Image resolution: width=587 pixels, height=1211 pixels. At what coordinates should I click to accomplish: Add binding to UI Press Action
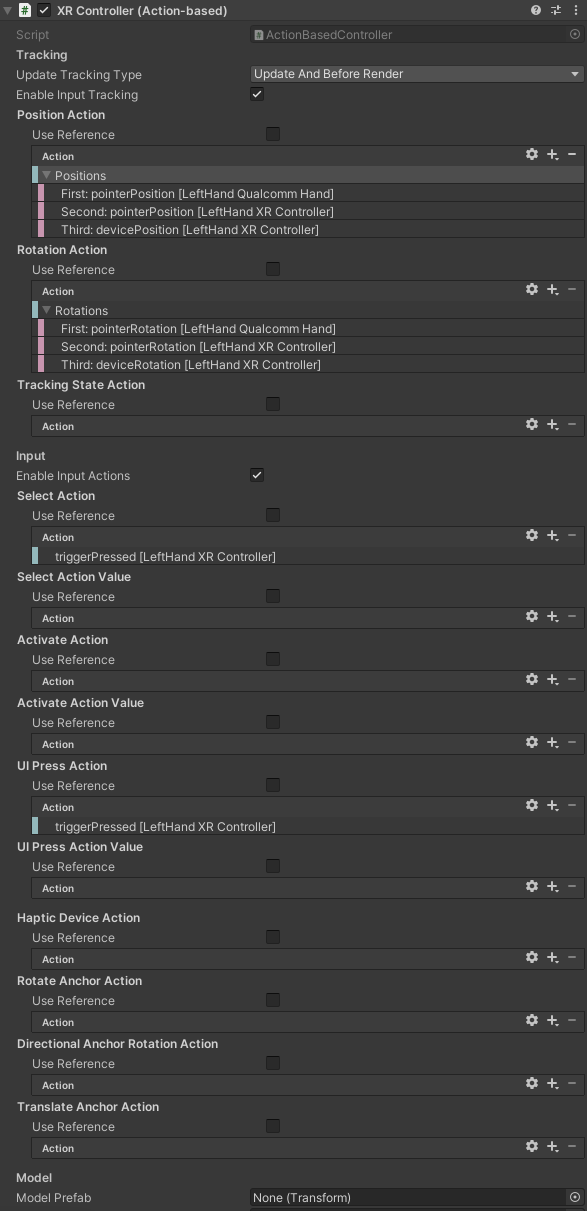(x=552, y=806)
